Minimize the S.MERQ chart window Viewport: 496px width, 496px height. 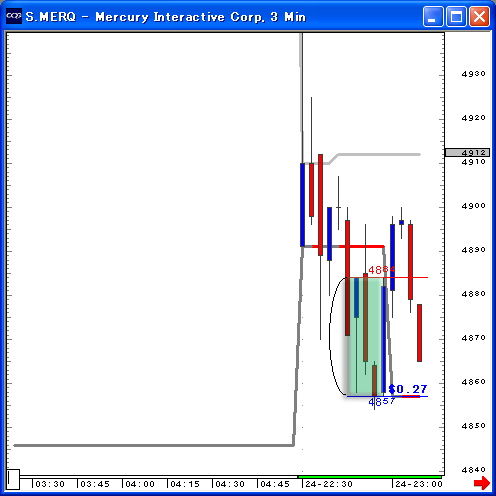(433, 16)
